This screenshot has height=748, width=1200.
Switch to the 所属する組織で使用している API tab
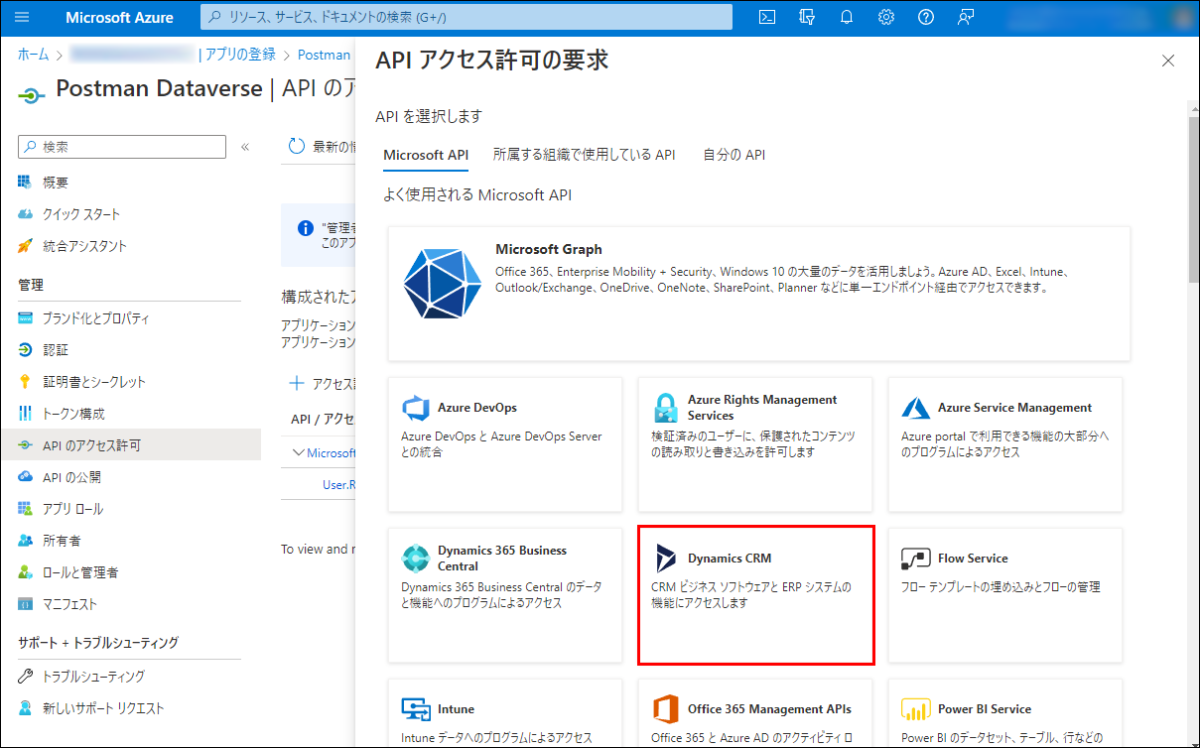pyautogui.click(x=584, y=155)
